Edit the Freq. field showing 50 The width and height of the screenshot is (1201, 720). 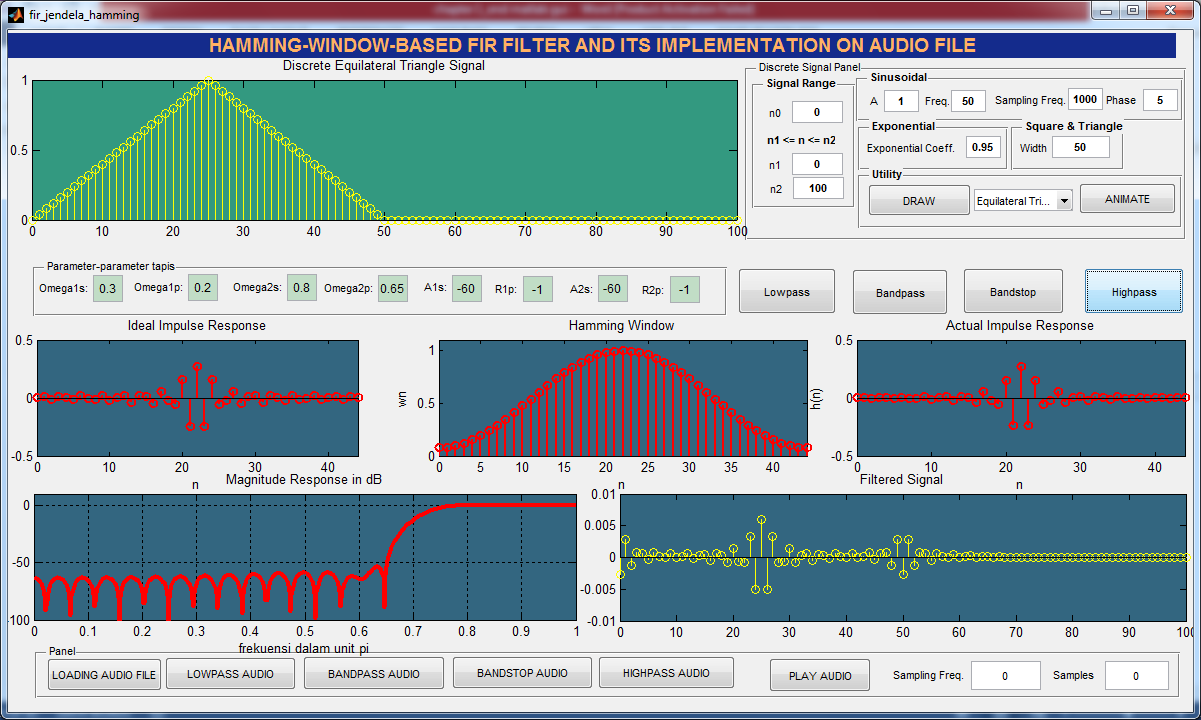967,100
